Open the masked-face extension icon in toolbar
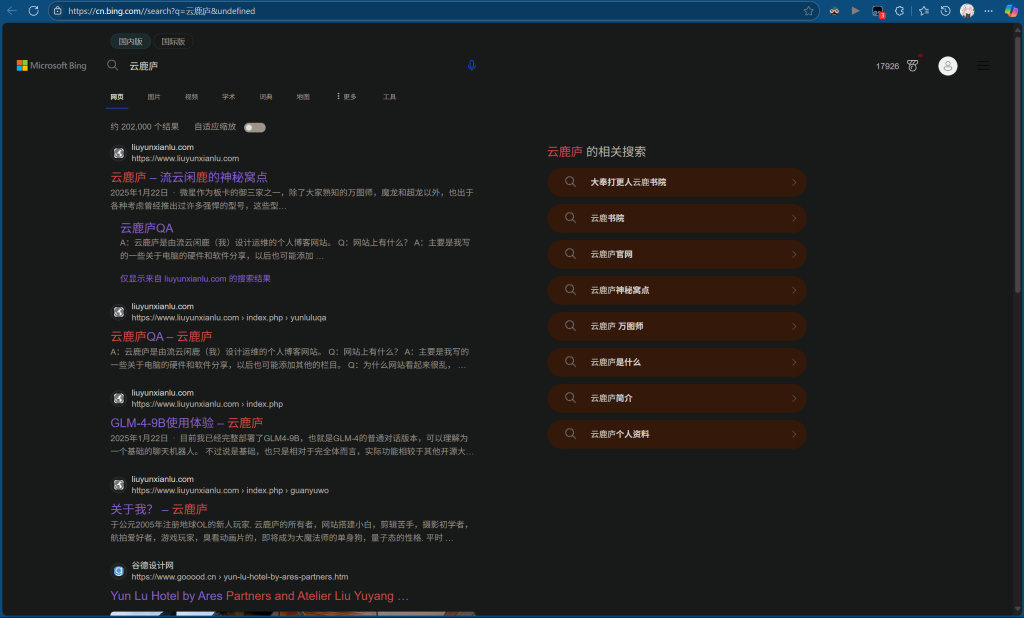Image resolution: width=1024 pixels, height=618 pixels. tap(834, 10)
